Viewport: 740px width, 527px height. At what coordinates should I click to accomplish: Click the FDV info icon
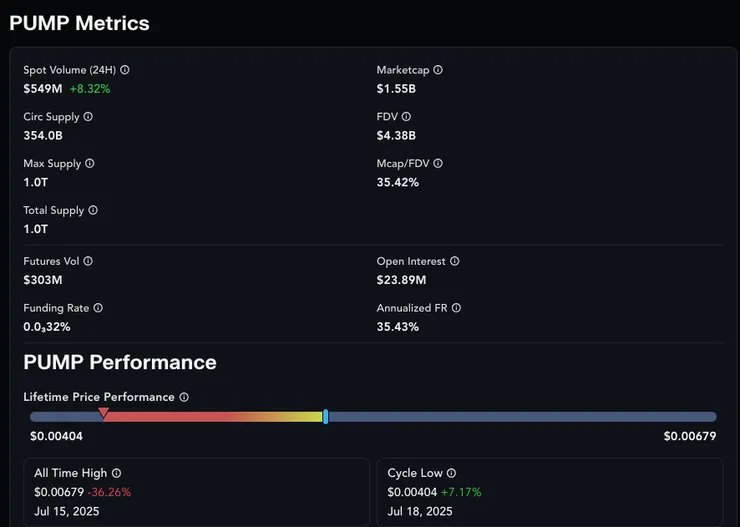[407, 117]
